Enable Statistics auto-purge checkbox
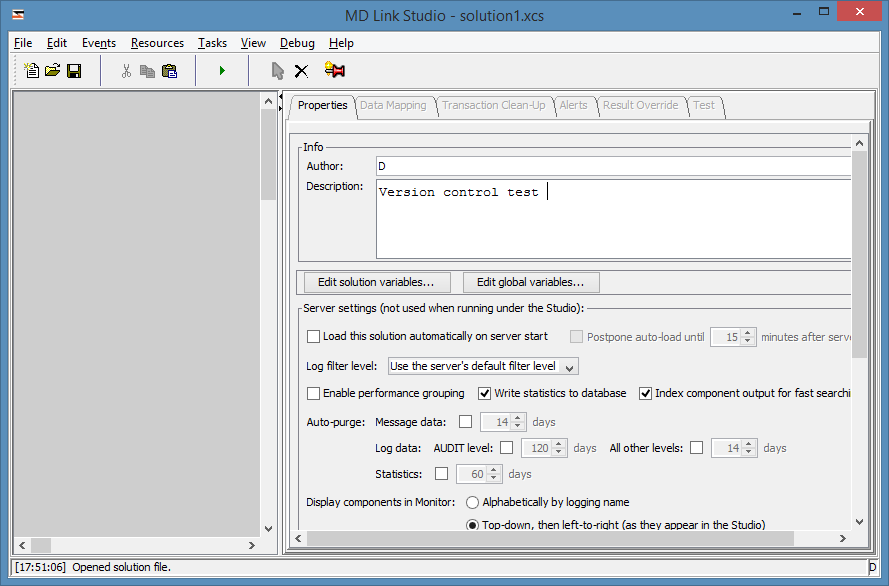 pos(441,474)
